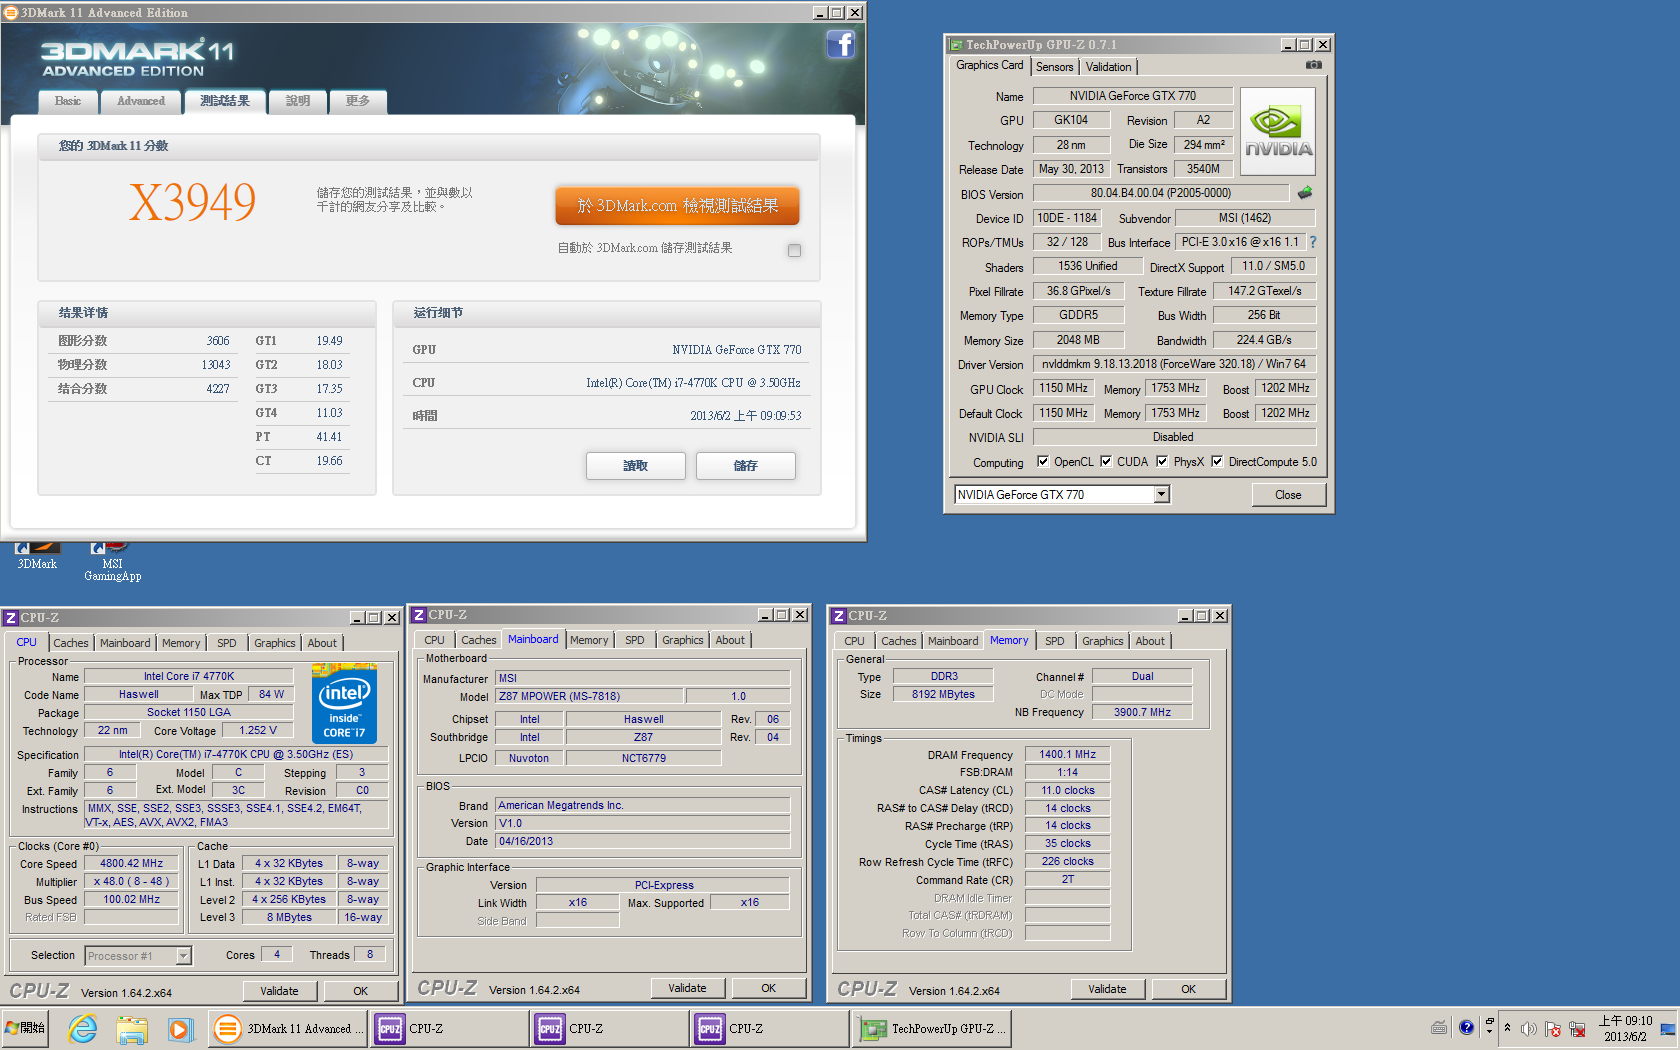
Task: Open Internet Explorer from the taskbar
Action: click(x=82, y=1028)
